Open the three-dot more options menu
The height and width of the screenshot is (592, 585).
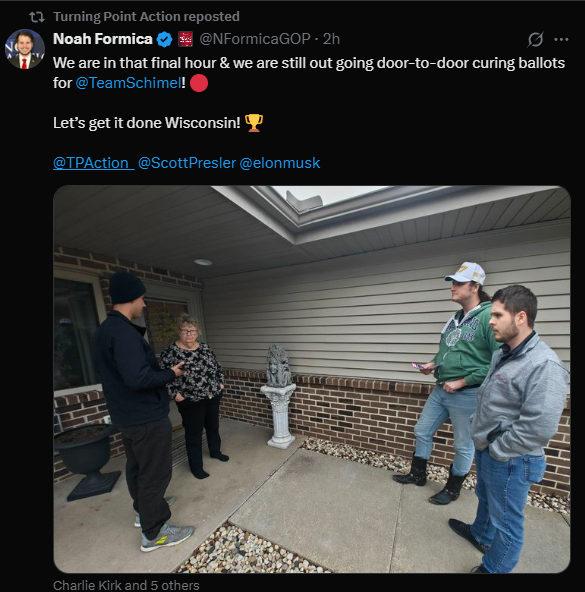[x=561, y=39]
